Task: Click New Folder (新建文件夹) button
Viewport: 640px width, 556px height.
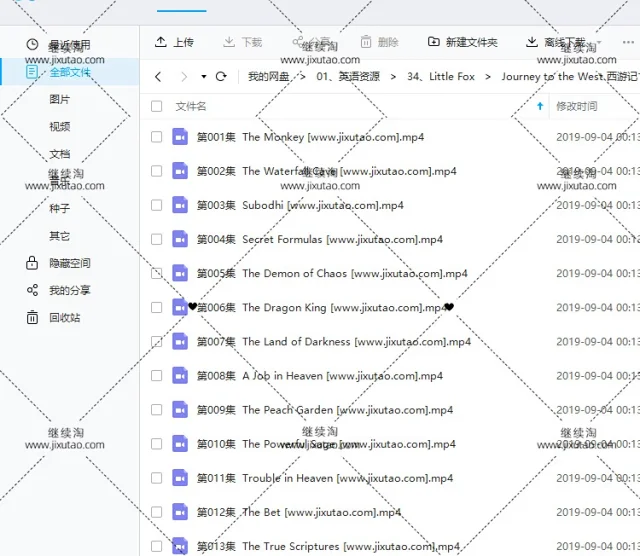Action: (462, 42)
